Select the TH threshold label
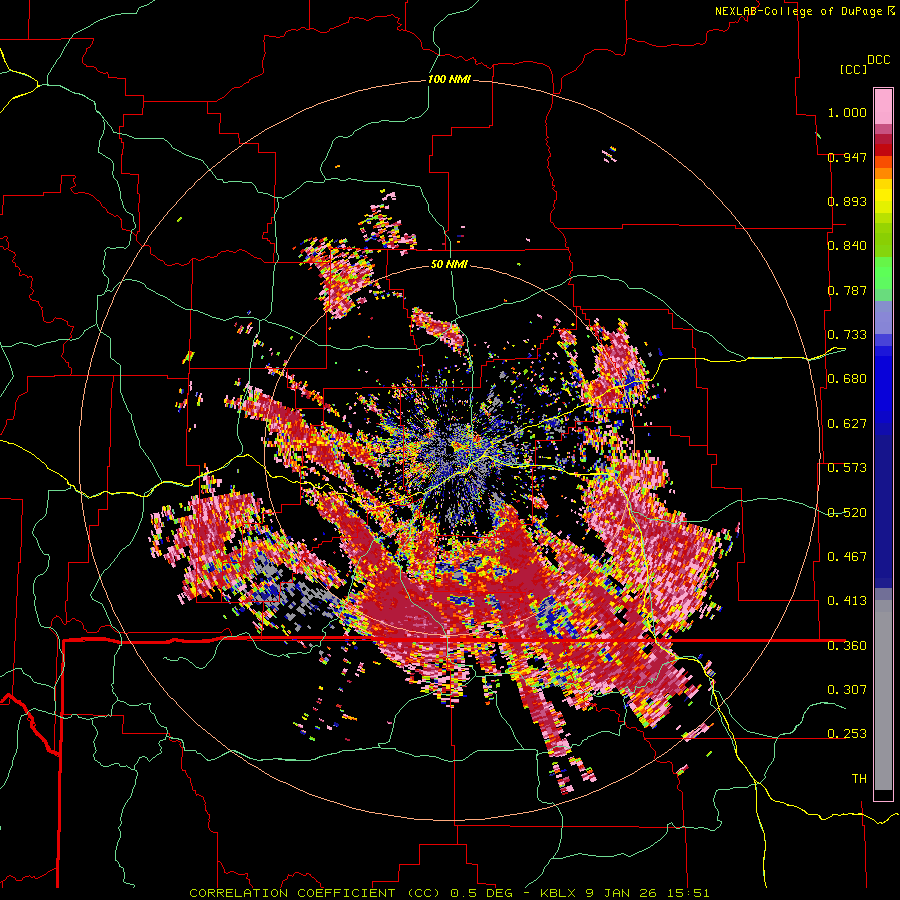This screenshot has height=900, width=900. coord(859,779)
